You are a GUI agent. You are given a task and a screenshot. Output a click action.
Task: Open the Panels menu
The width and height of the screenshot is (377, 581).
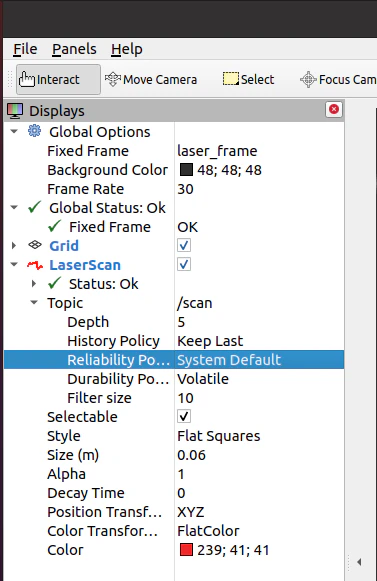click(x=74, y=49)
